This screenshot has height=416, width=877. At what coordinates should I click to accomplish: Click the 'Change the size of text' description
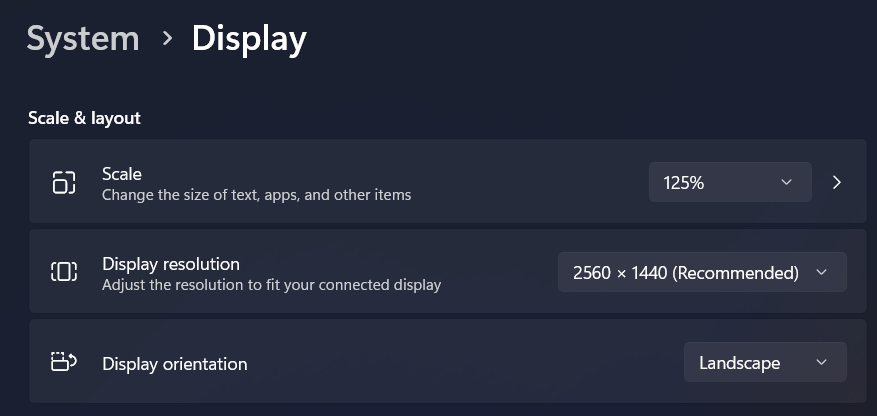coord(257,195)
